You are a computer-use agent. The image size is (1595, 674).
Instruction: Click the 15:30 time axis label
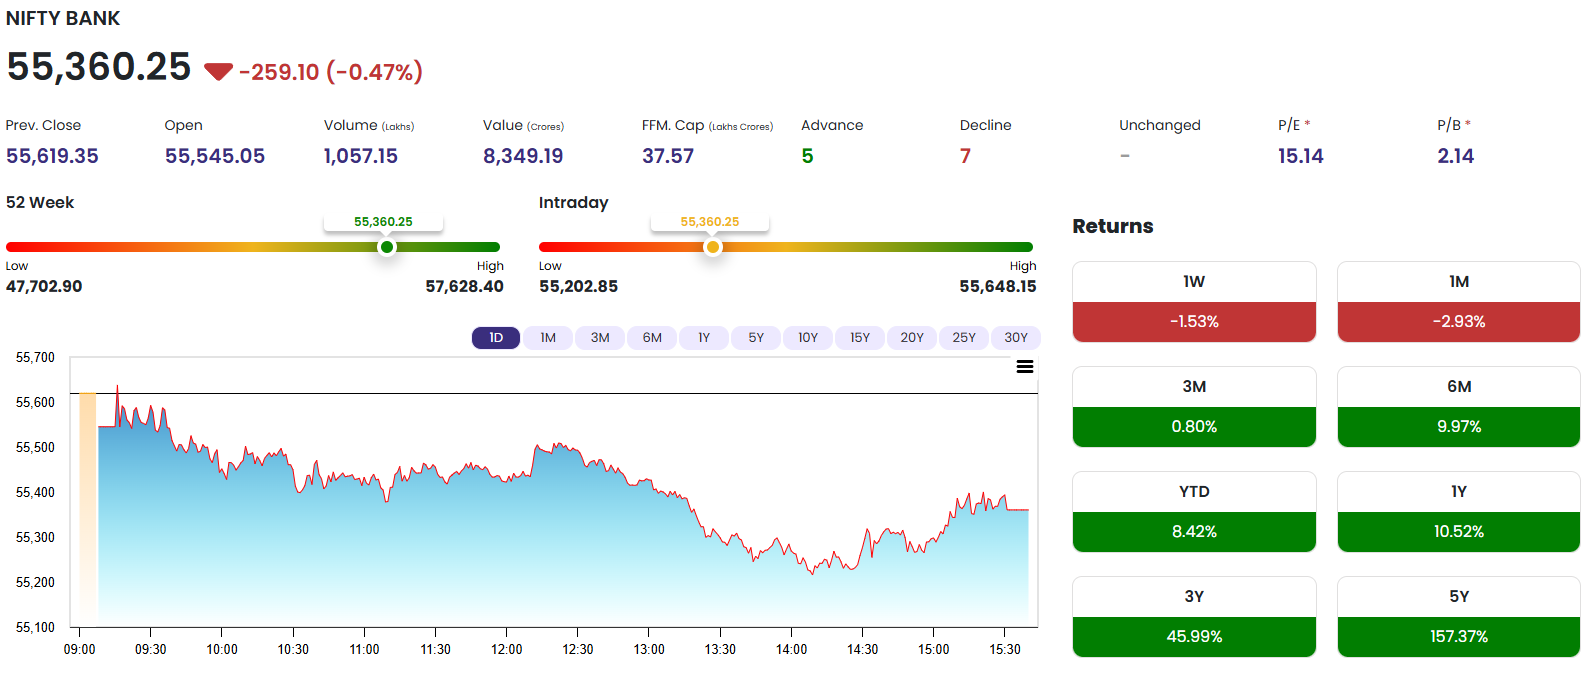click(1005, 649)
